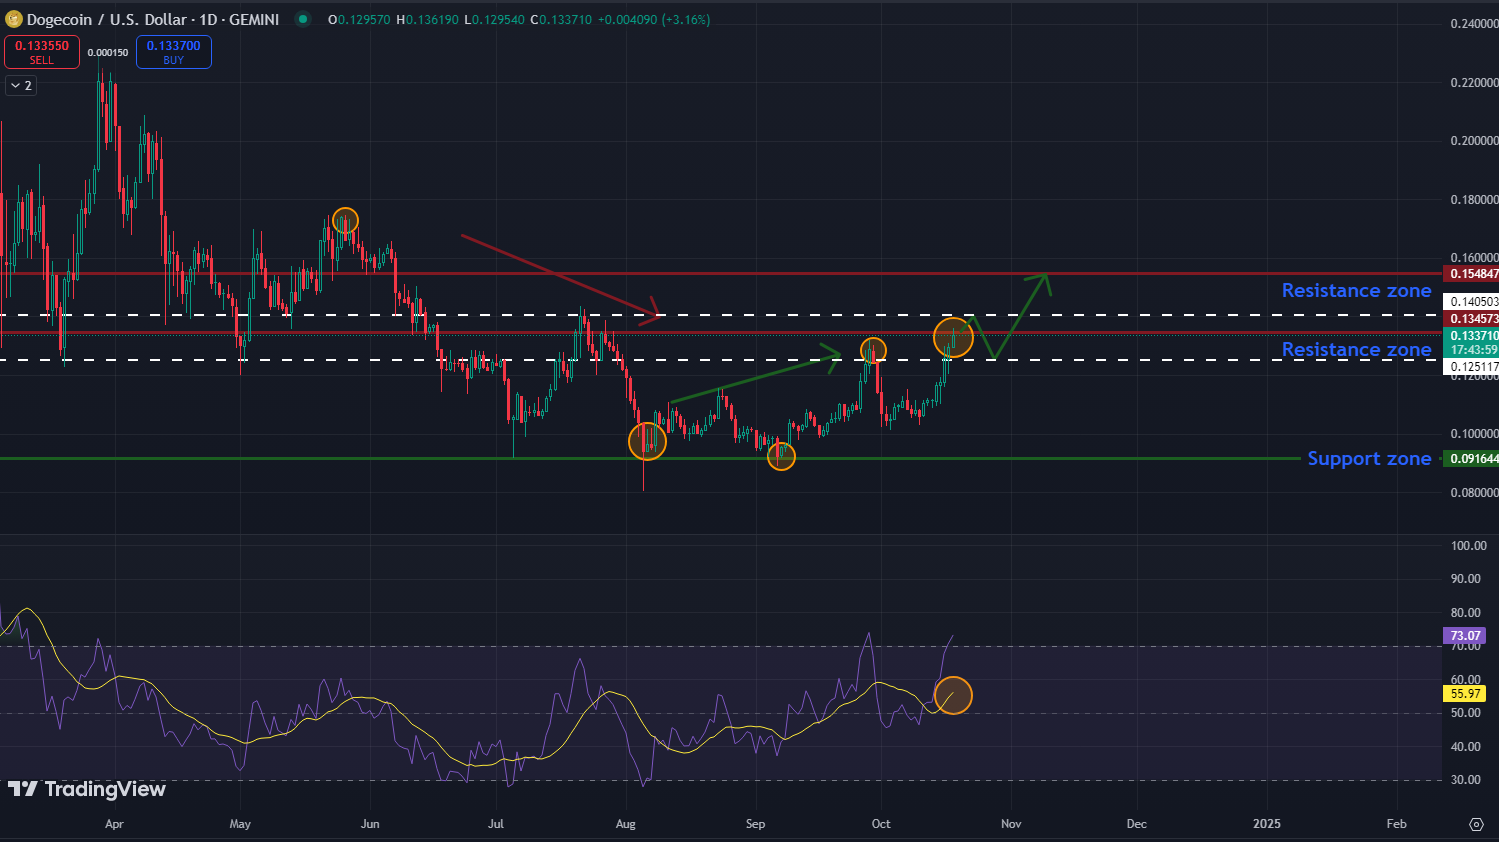
Task: Click the green market status dot
Action: 302,19
